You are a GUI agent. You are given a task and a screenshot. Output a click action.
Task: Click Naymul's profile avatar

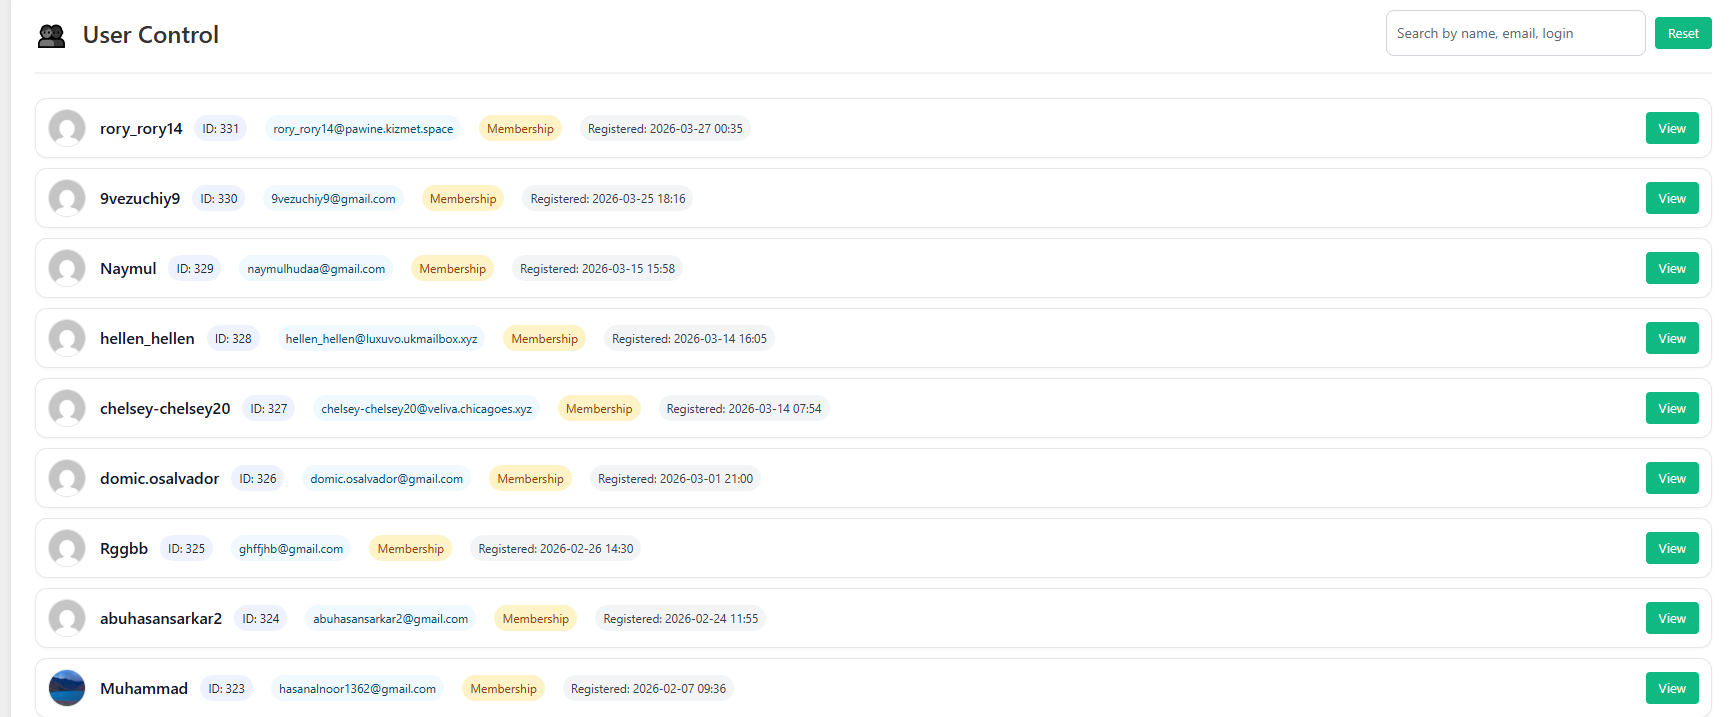click(x=67, y=268)
